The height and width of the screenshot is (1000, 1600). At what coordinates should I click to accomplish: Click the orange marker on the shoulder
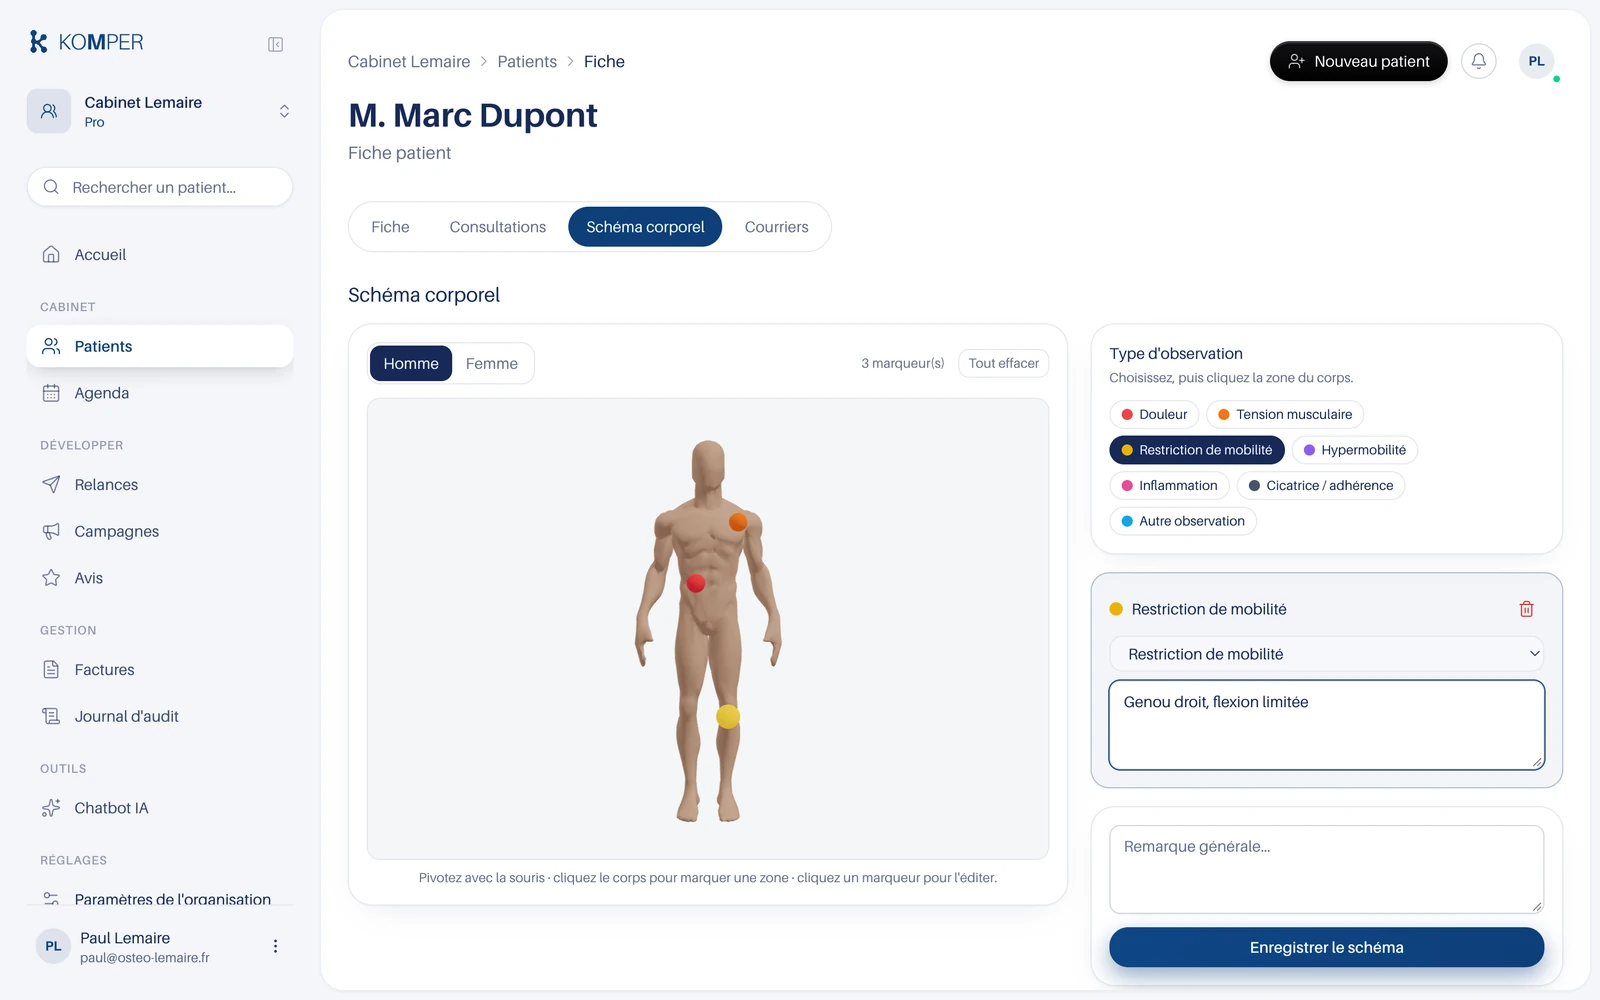[x=738, y=521]
